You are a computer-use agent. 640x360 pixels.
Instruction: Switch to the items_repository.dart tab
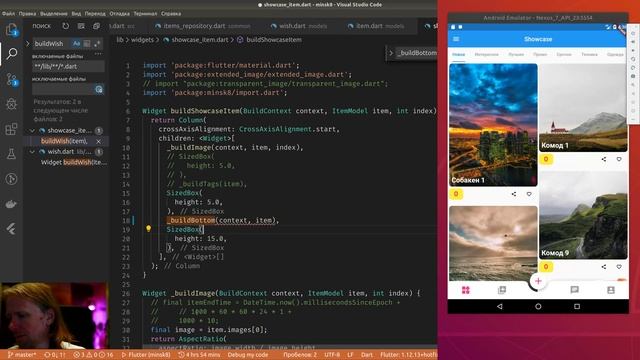click(203, 26)
